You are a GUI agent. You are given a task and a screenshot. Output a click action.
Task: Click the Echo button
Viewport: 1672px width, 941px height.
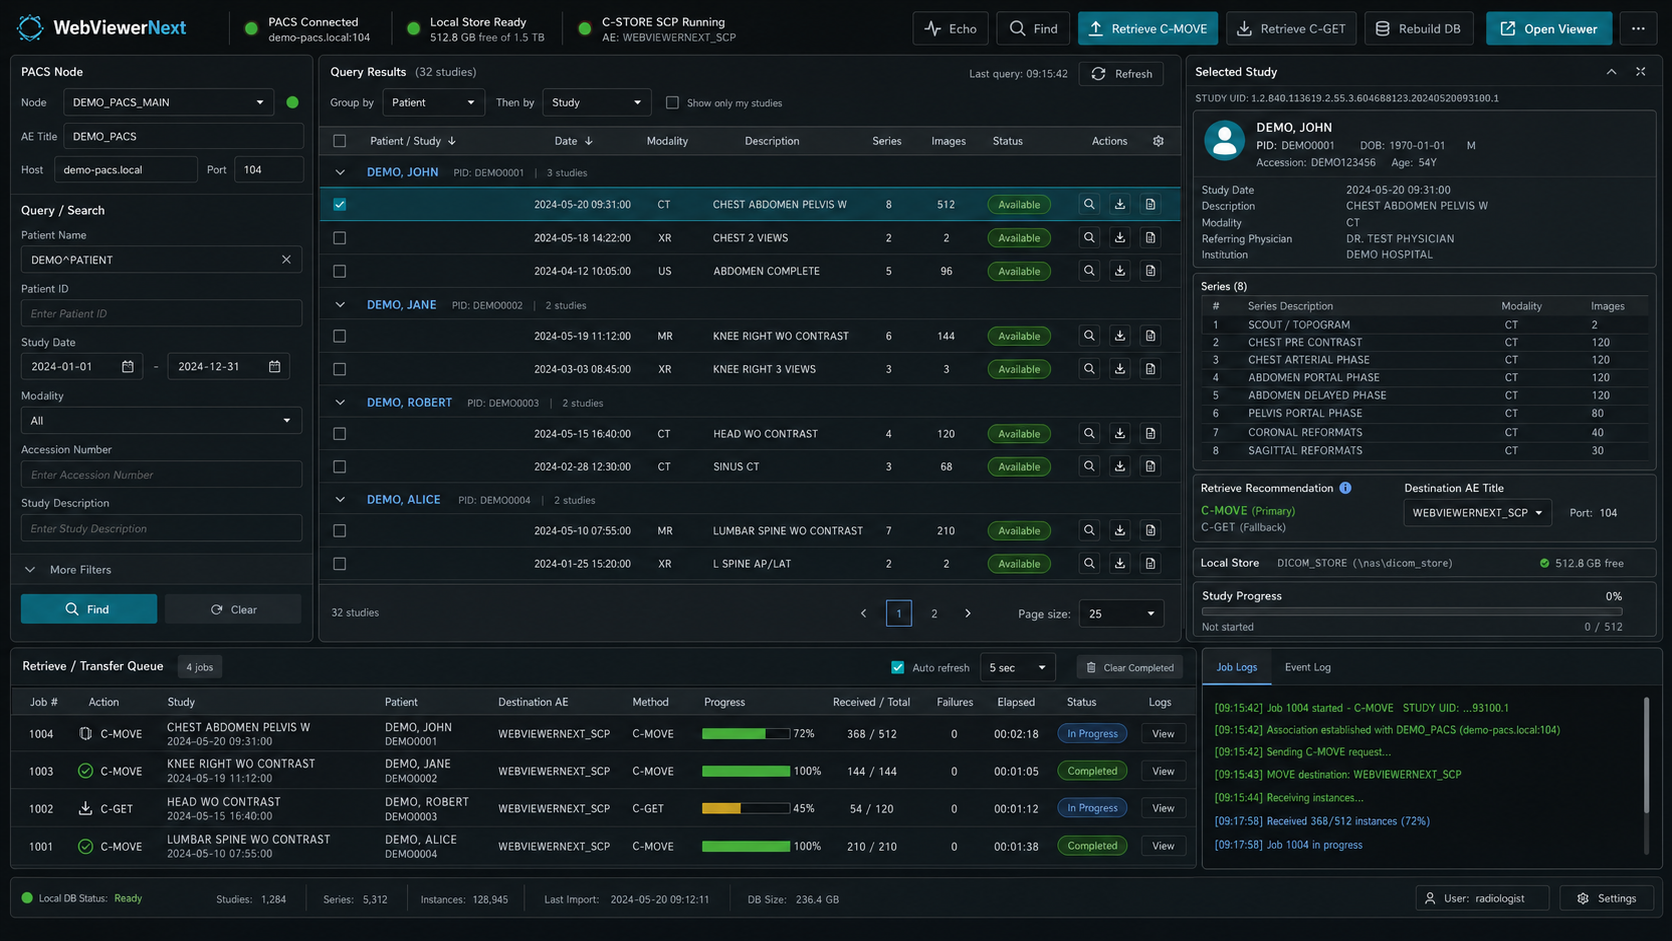pyautogui.click(x=950, y=29)
